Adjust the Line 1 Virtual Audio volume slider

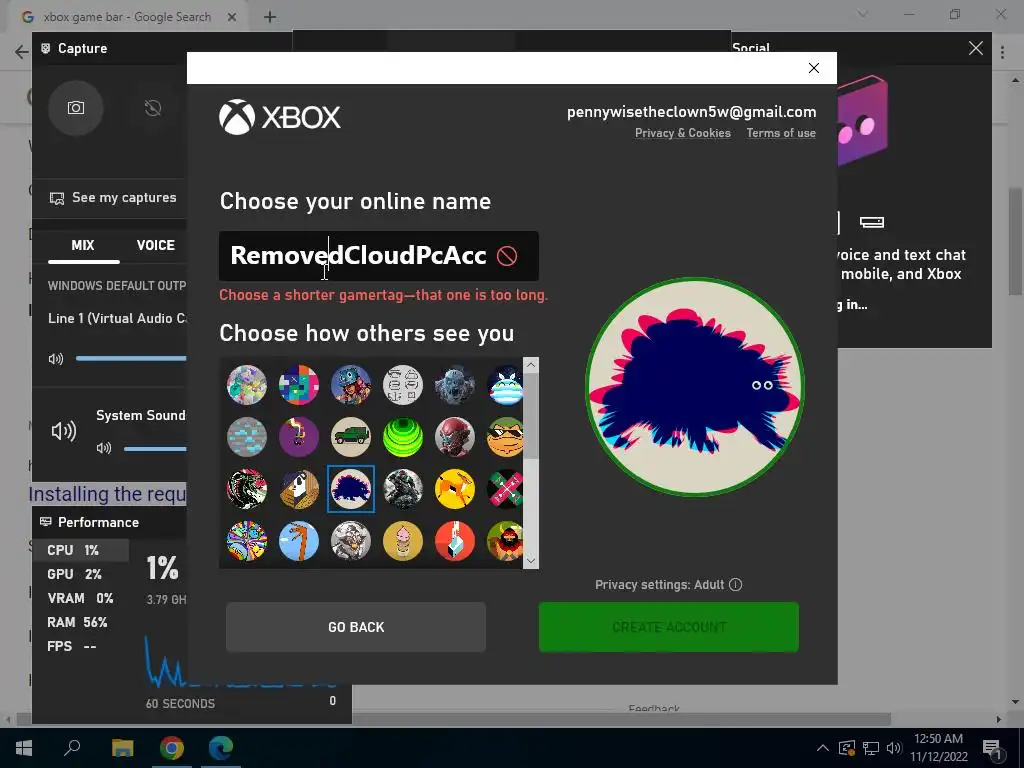point(131,358)
